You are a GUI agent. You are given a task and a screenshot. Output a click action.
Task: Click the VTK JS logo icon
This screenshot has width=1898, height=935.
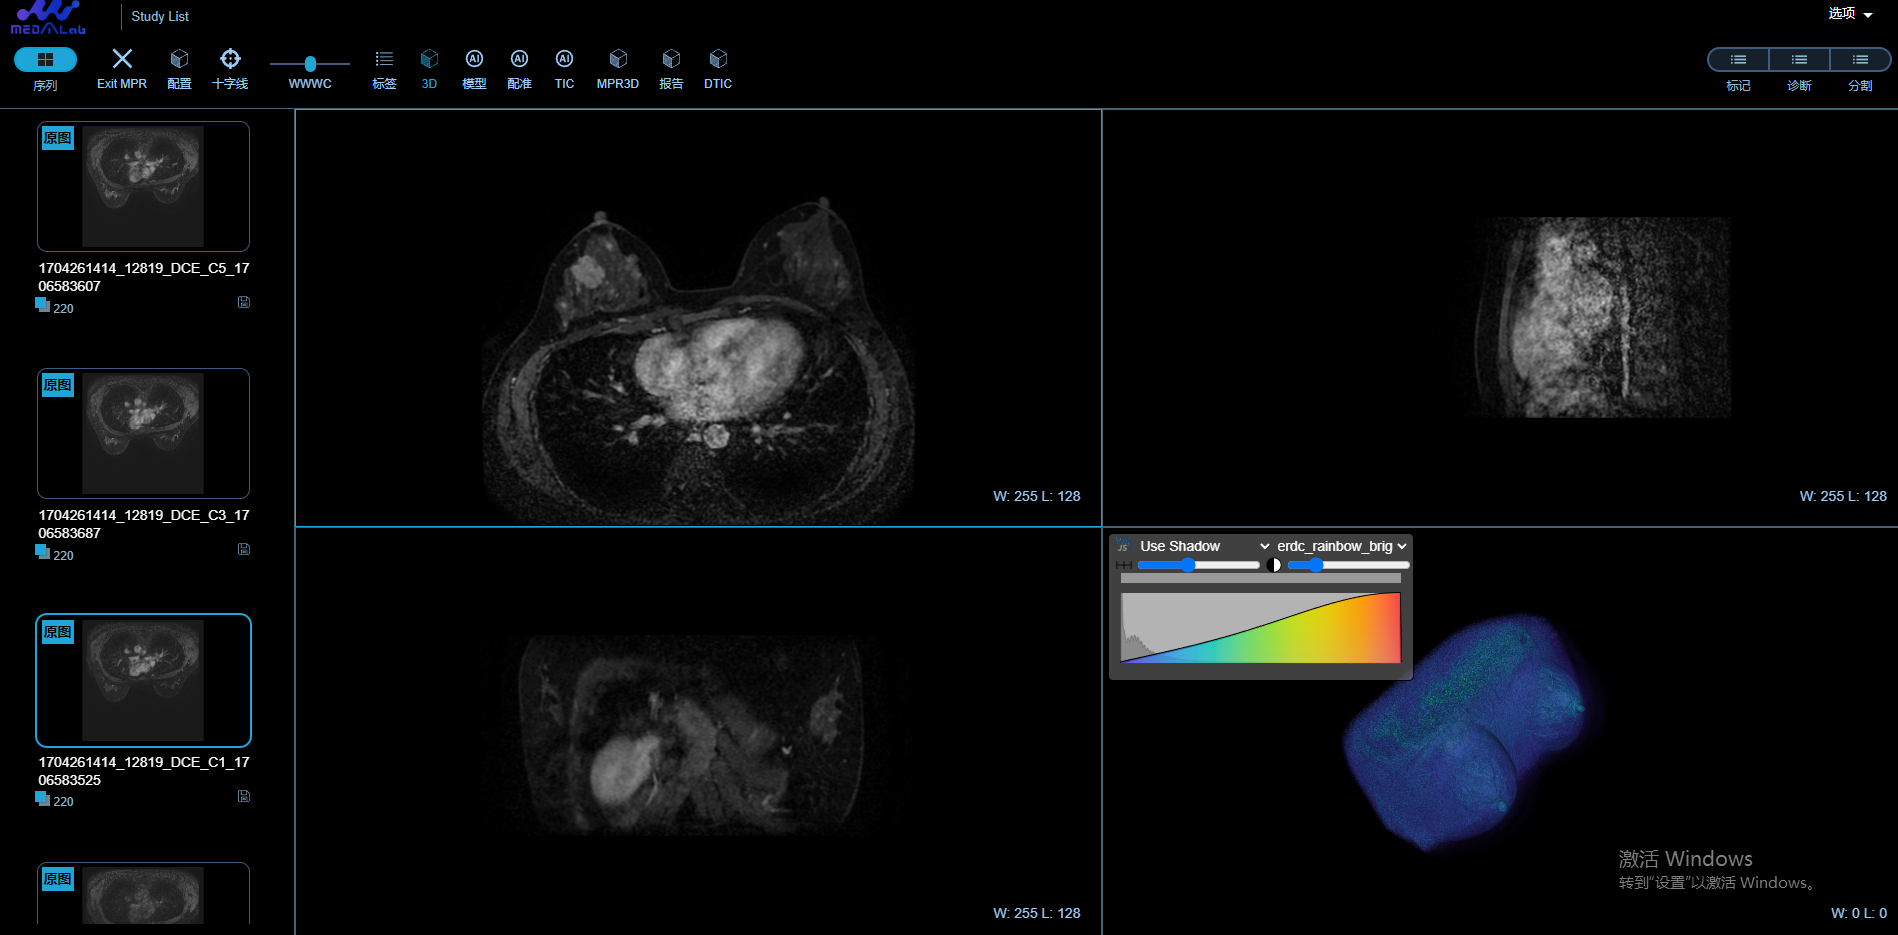pyautogui.click(x=1123, y=546)
